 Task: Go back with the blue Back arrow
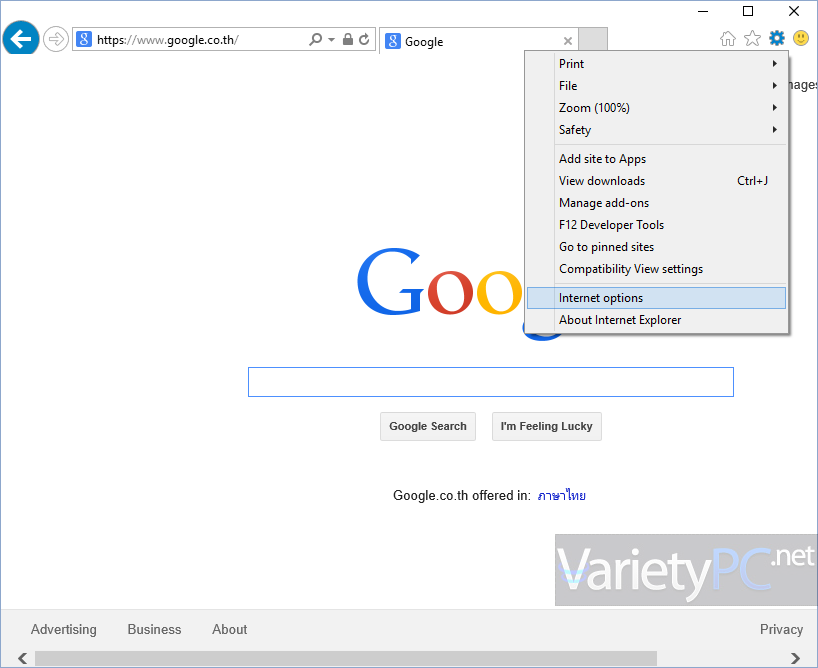tap(21, 39)
